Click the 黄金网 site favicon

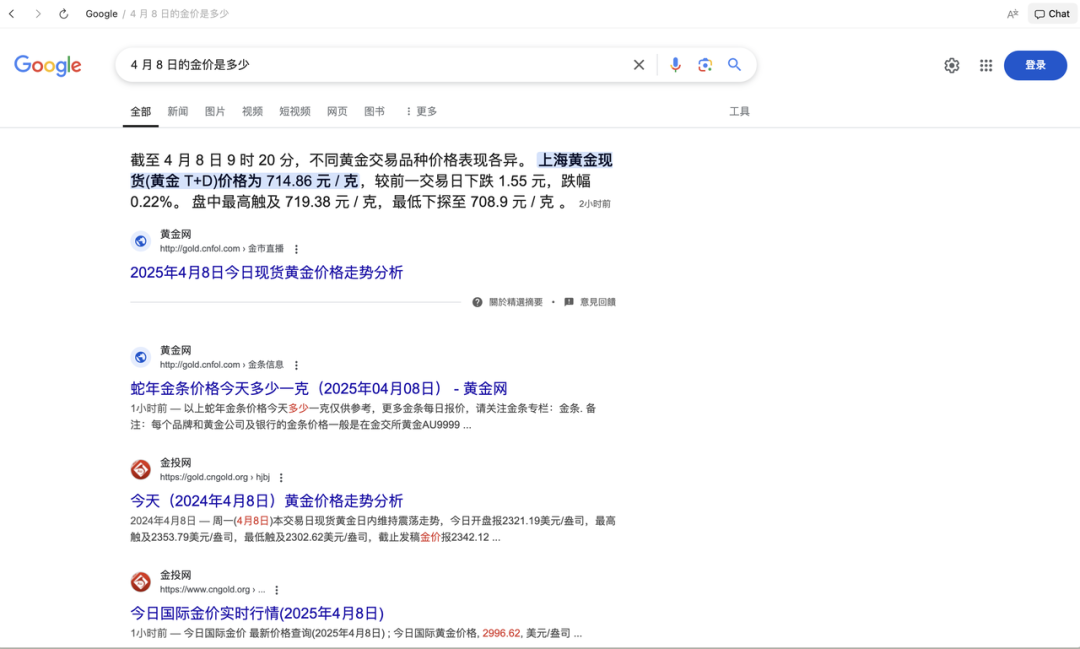click(x=140, y=240)
